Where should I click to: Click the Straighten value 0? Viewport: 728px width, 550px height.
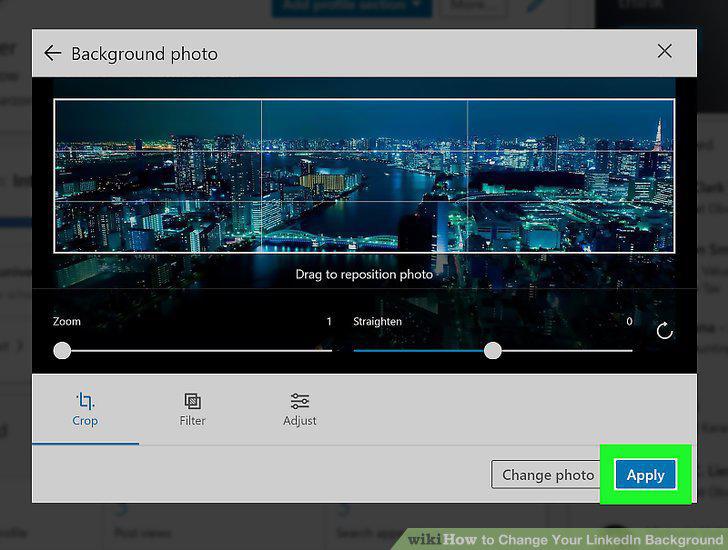click(x=629, y=321)
